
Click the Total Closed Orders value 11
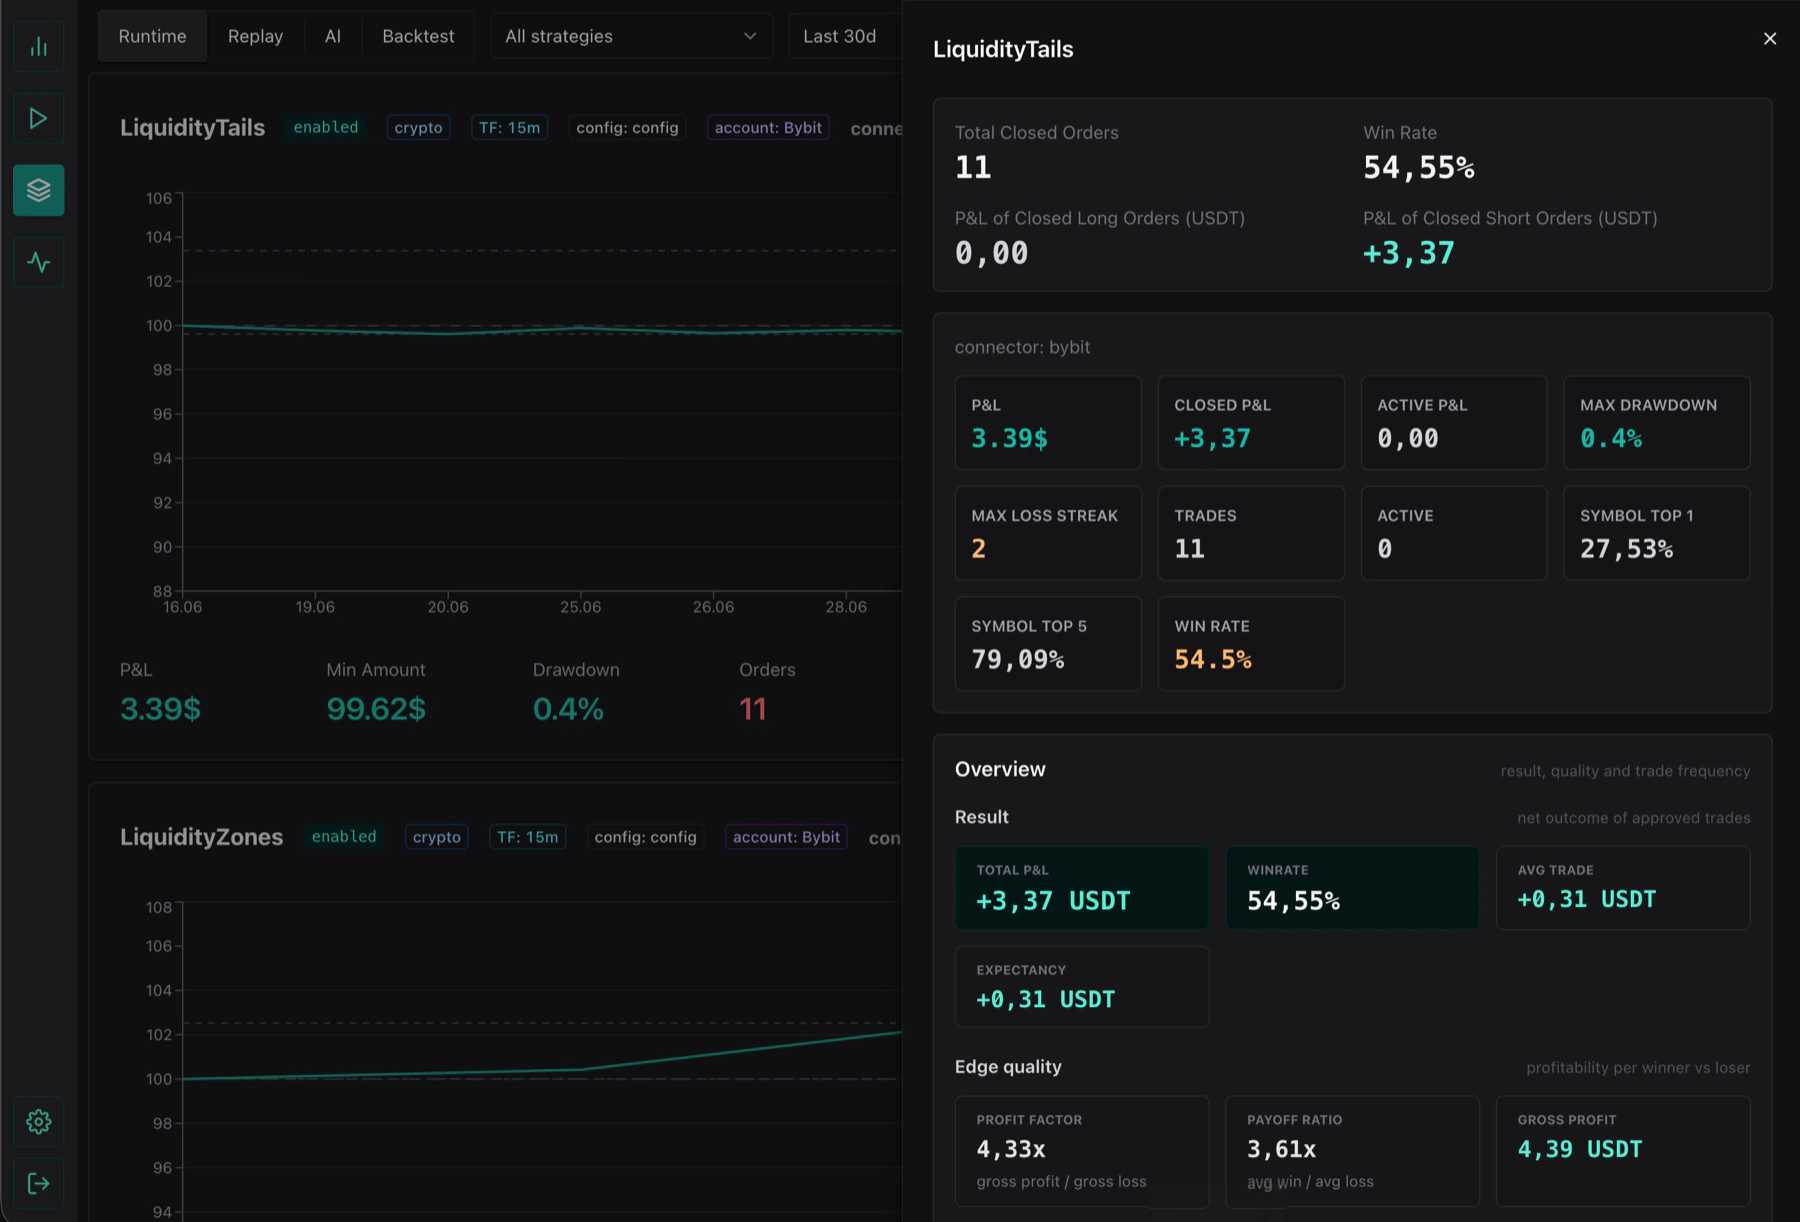tap(973, 167)
